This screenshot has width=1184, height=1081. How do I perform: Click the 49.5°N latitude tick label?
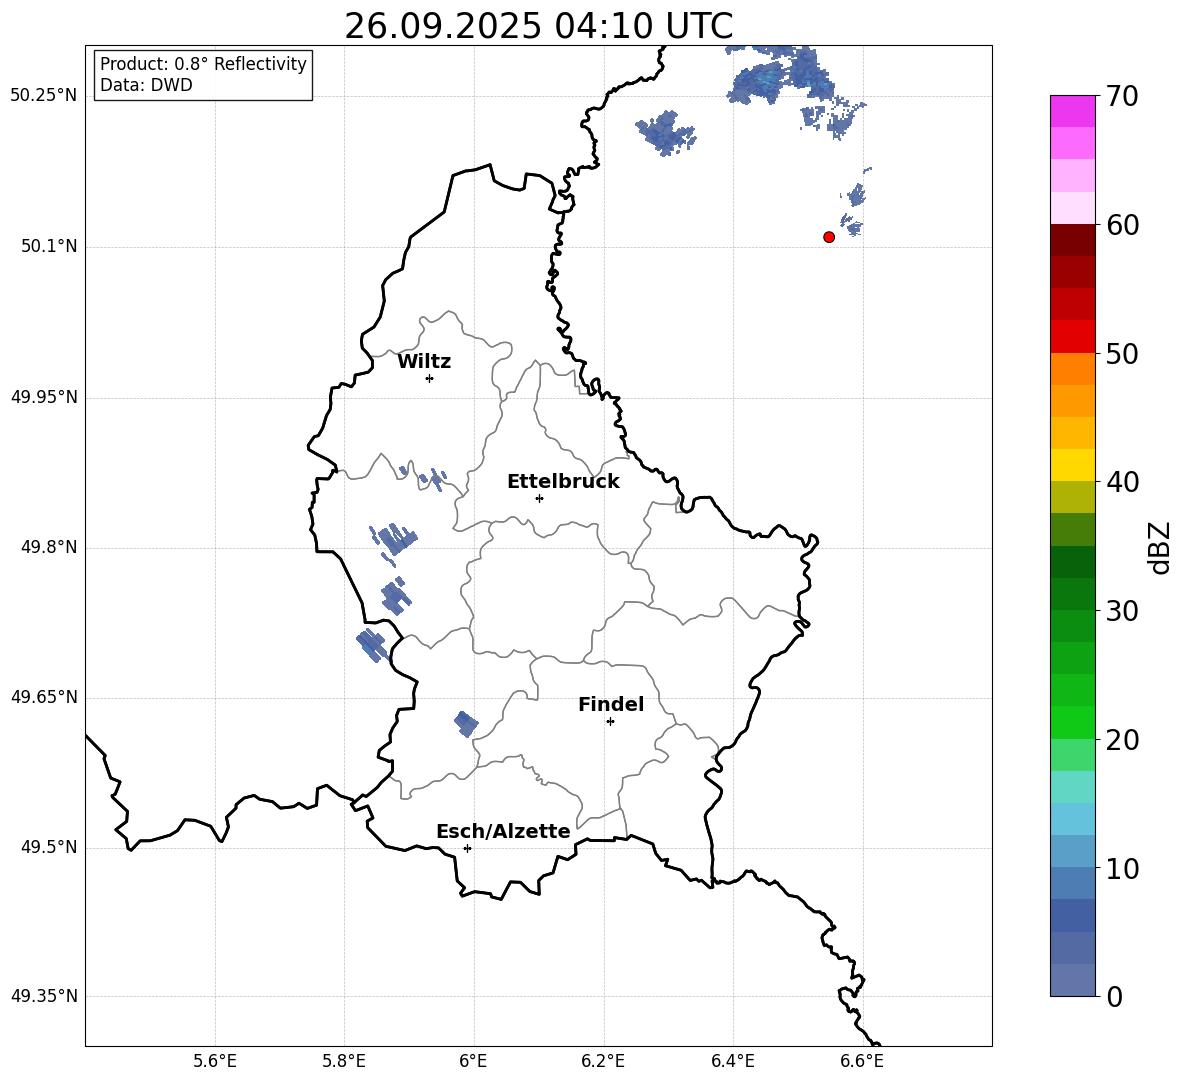pyautogui.click(x=49, y=847)
